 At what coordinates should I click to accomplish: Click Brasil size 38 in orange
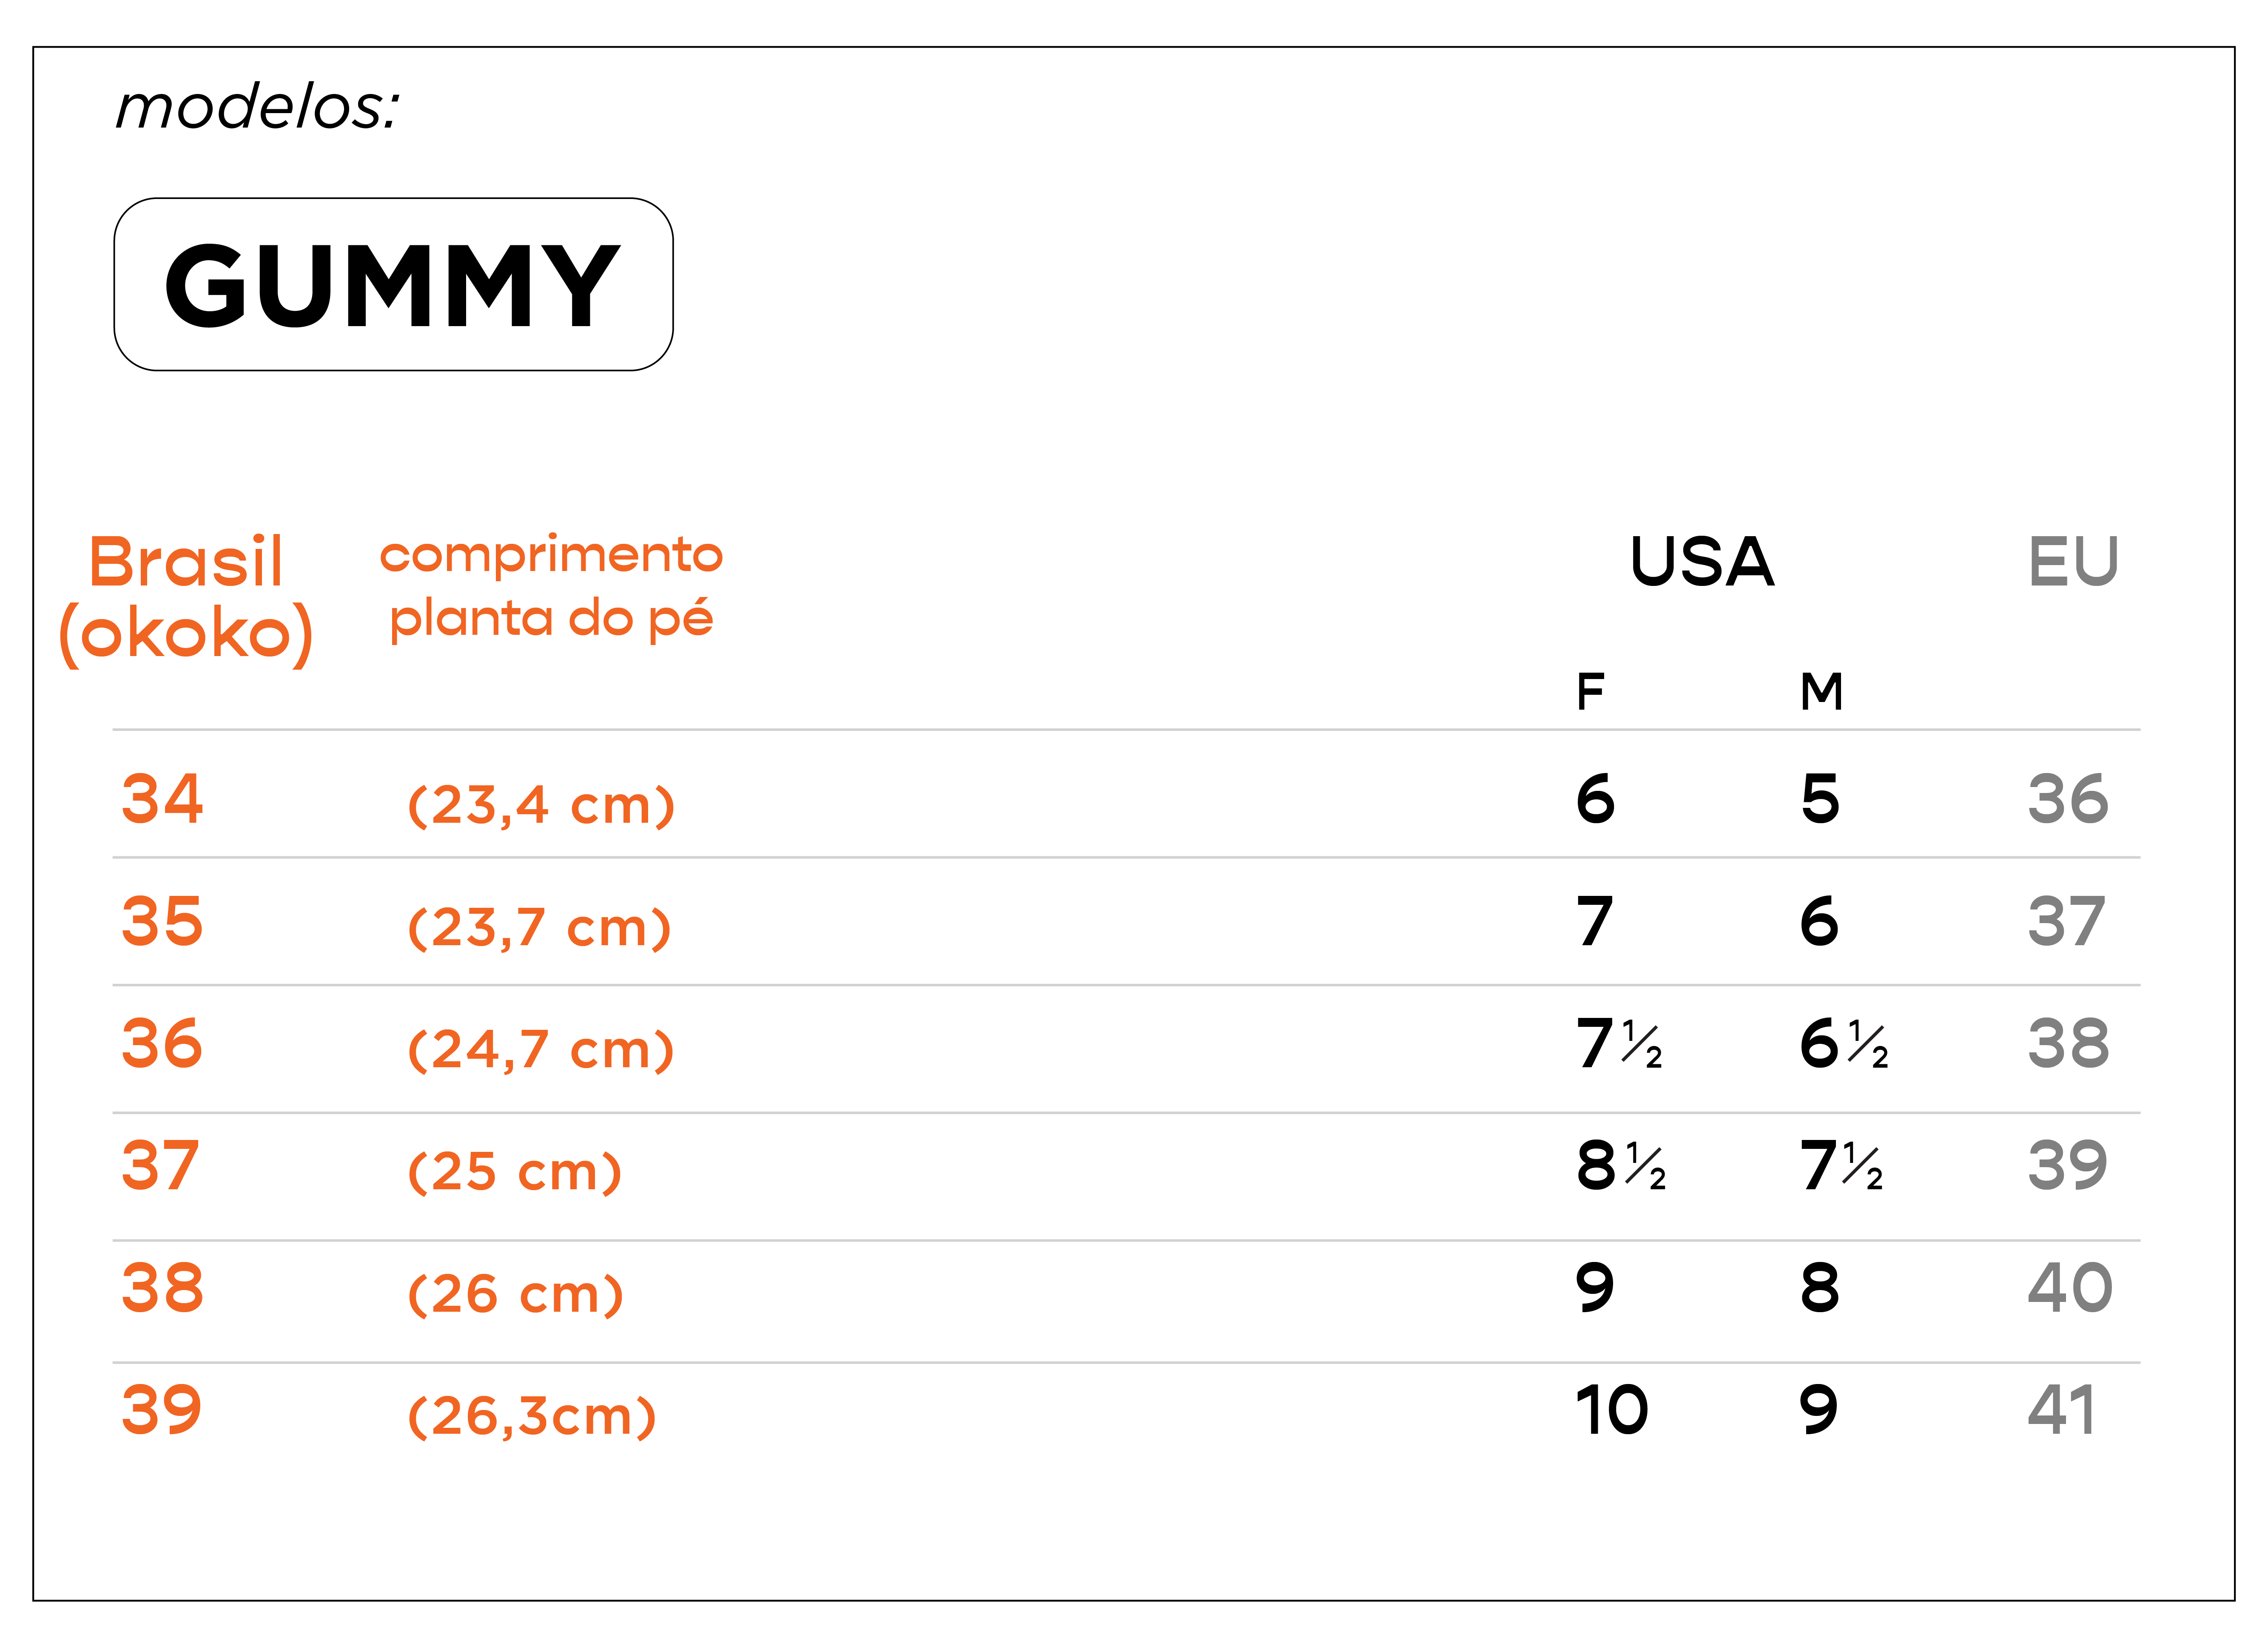coord(162,1287)
